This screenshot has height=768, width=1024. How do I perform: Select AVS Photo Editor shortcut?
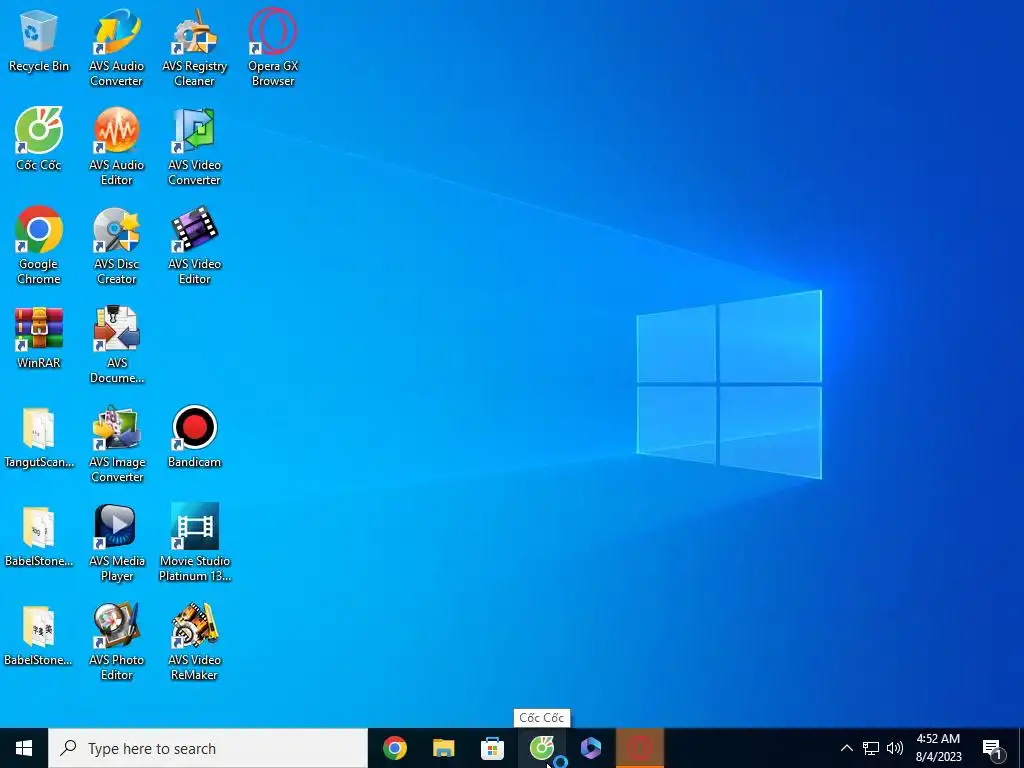tap(117, 642)
